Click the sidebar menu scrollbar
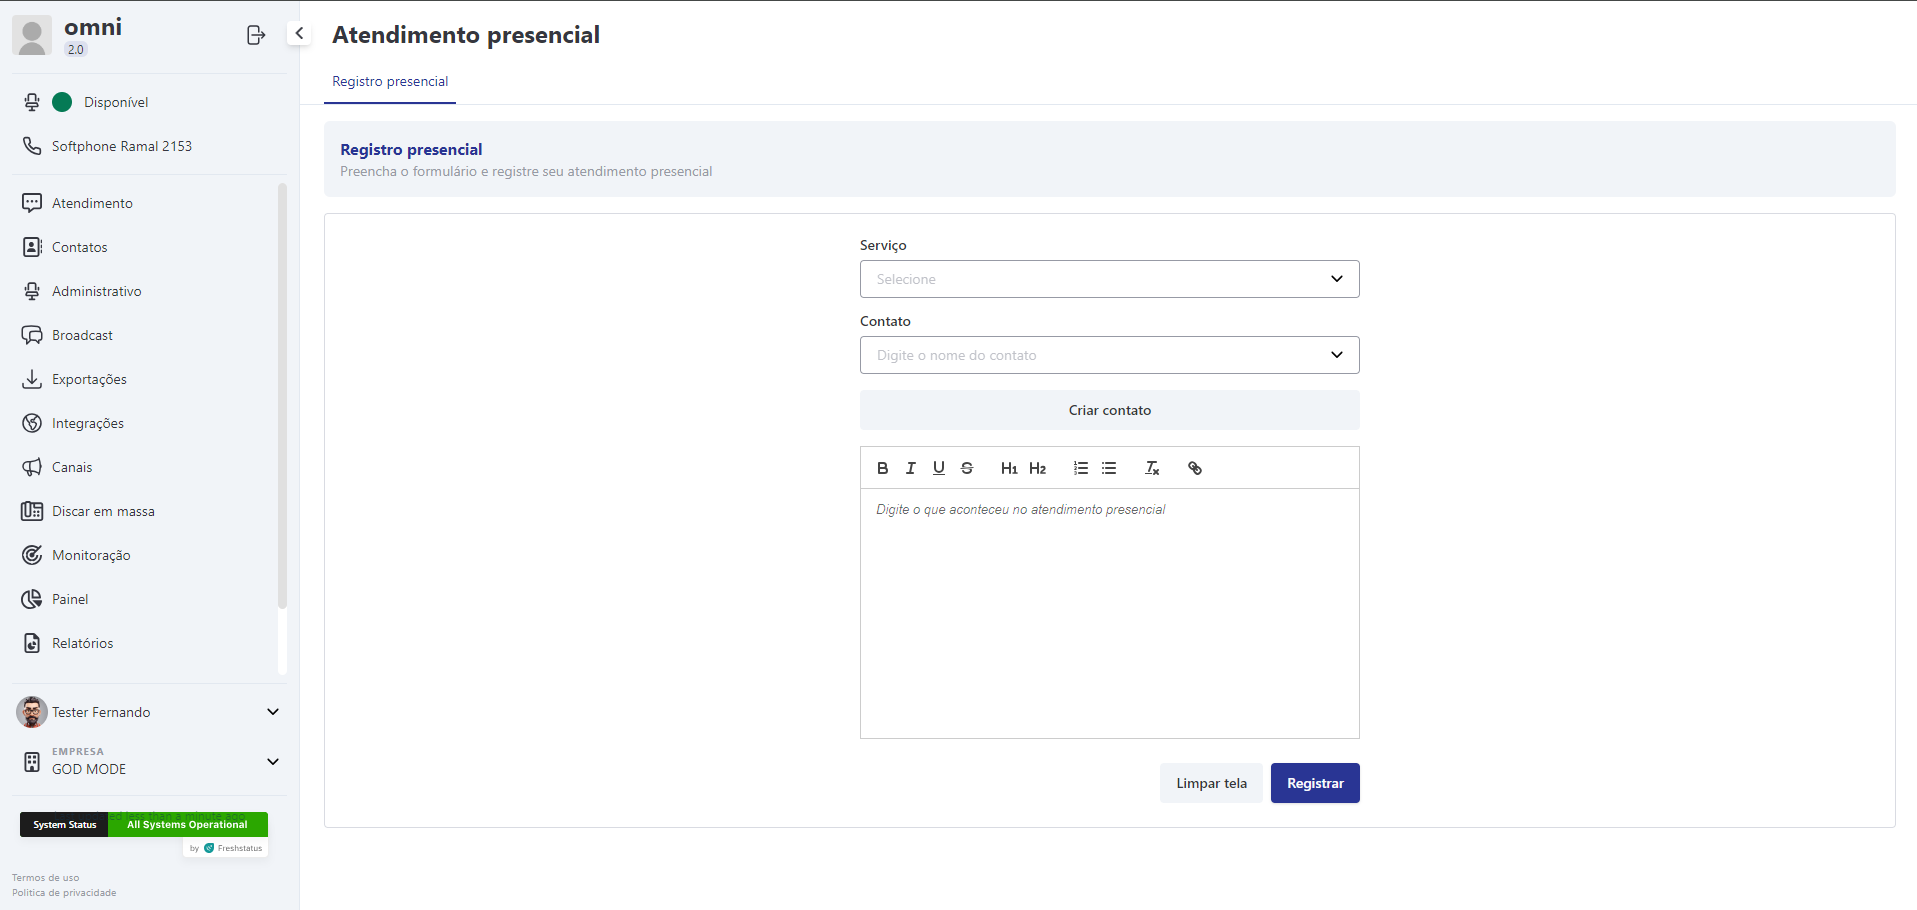This screenshot has height=910, width=1917. click(282, 395)
